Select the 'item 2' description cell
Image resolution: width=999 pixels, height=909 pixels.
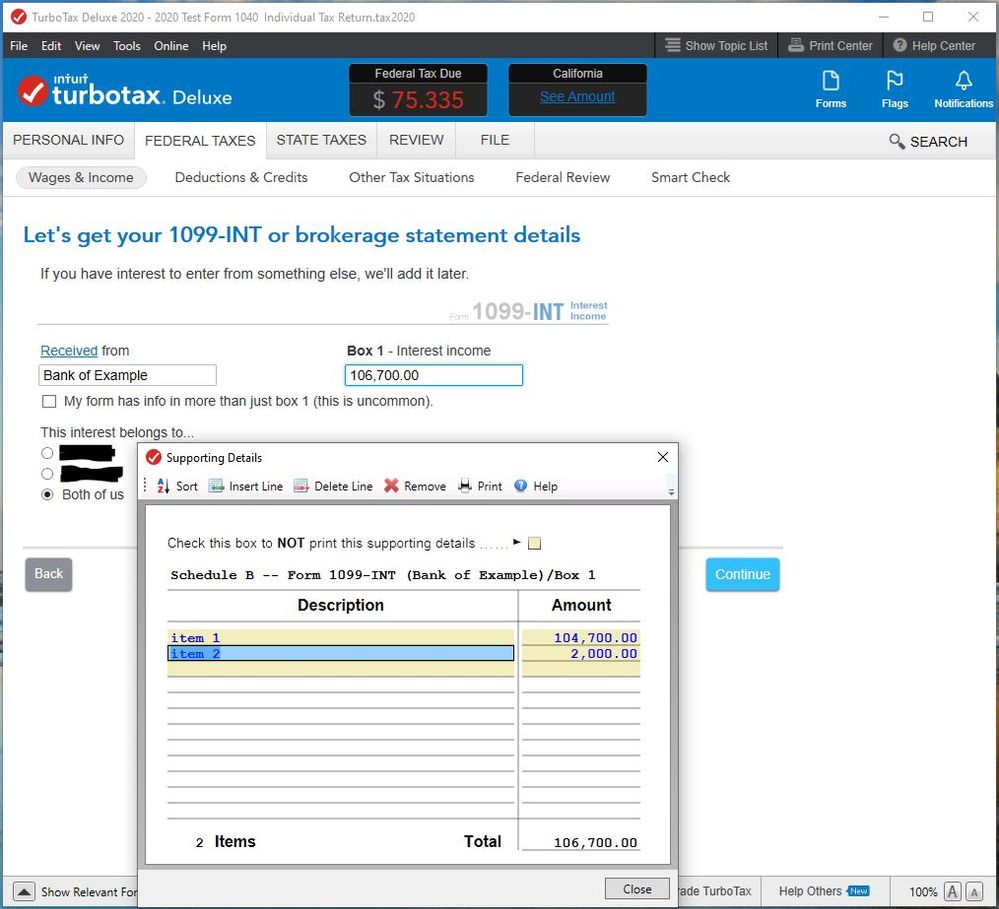(x=341, y=654)
